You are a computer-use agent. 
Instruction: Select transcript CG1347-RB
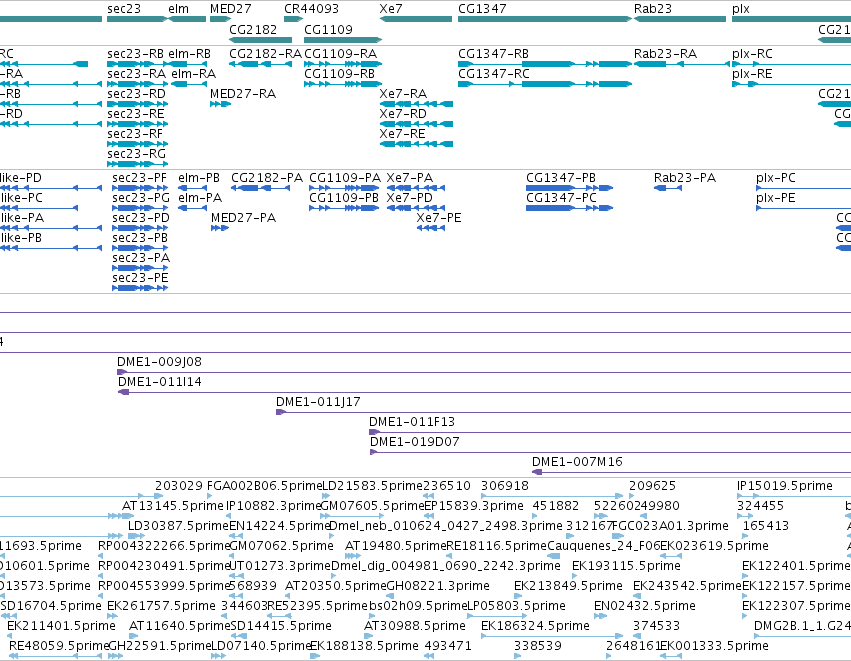pyautogui.click(x=545, y=64)
